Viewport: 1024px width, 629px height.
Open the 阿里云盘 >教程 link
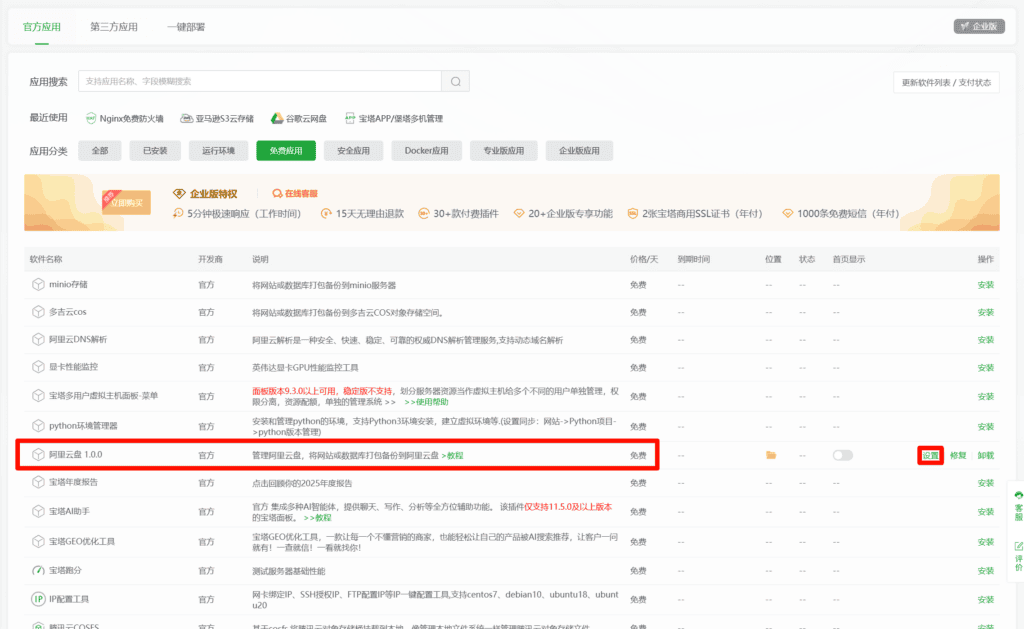(x=452, y=455)
